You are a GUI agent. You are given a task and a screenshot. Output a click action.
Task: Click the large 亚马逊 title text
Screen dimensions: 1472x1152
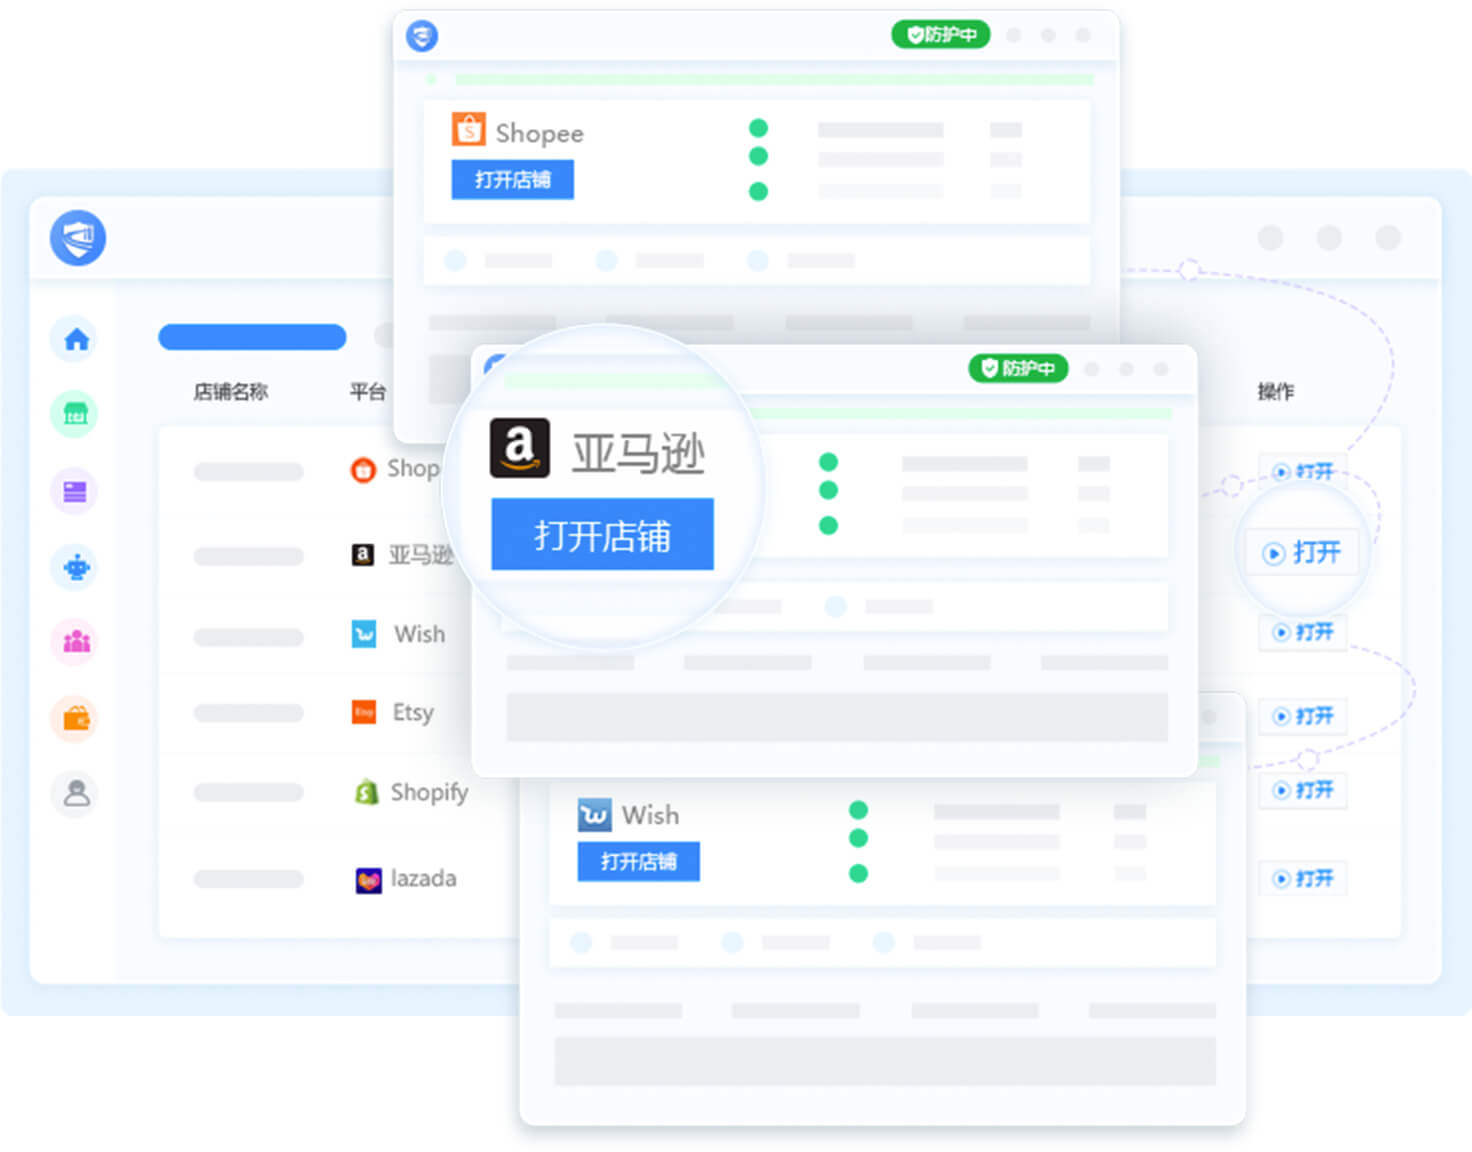coord(638,454)
